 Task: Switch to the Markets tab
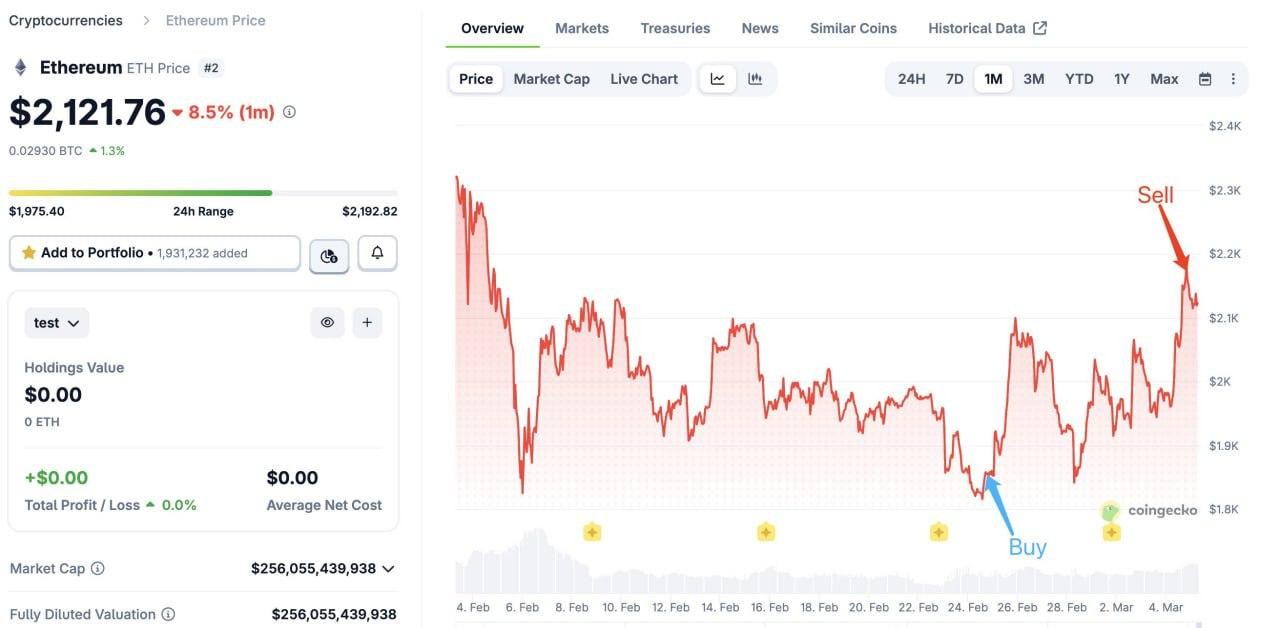(581, 28)
